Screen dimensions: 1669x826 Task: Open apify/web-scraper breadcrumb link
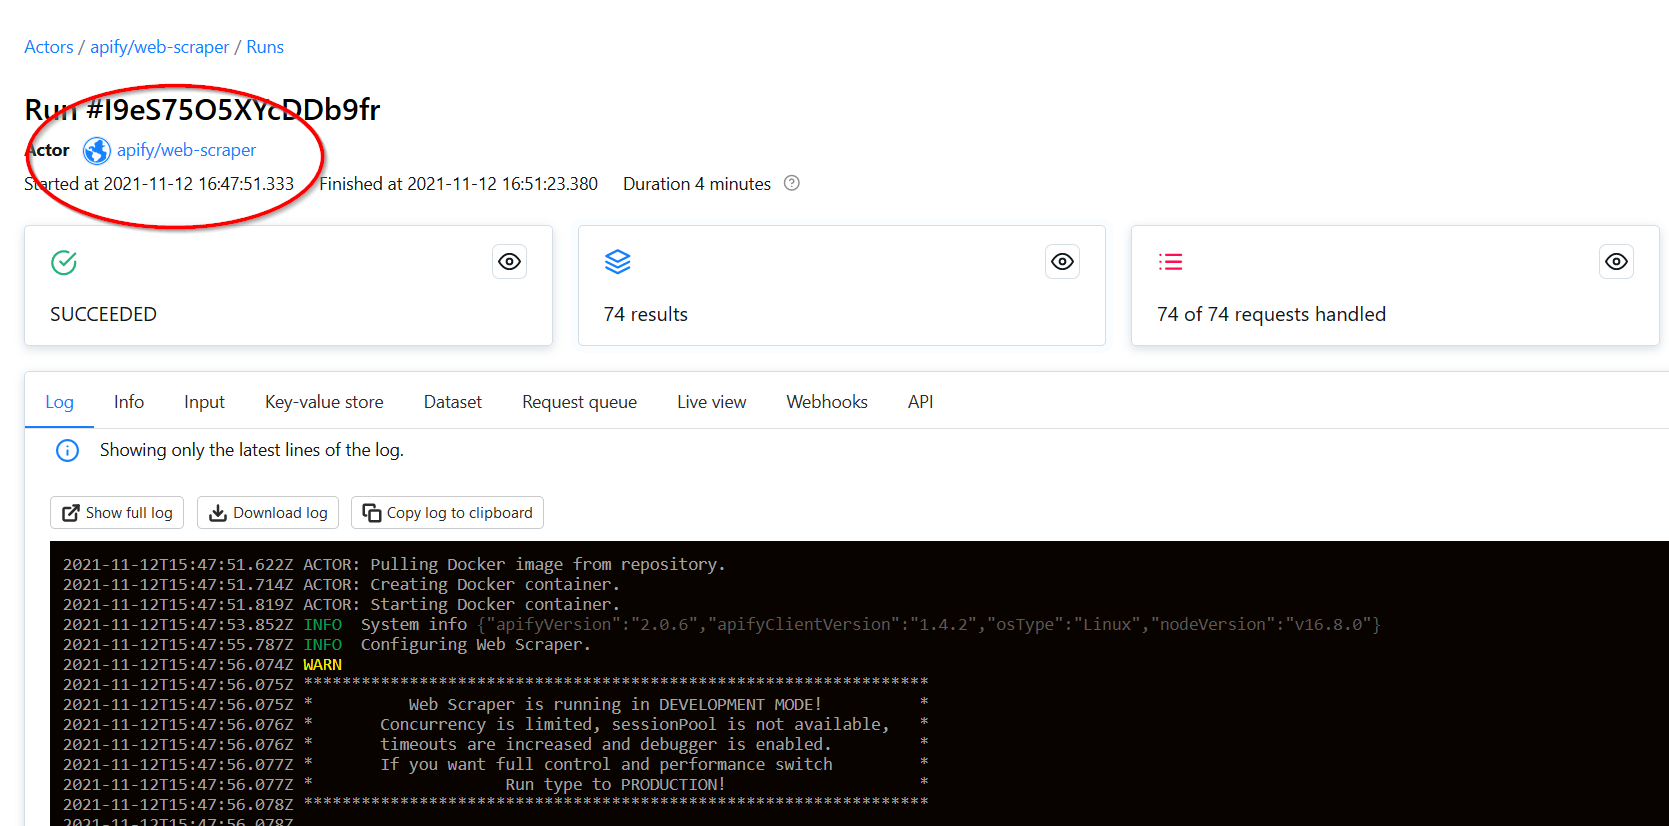pyautogui.click(x=160, y=47)
